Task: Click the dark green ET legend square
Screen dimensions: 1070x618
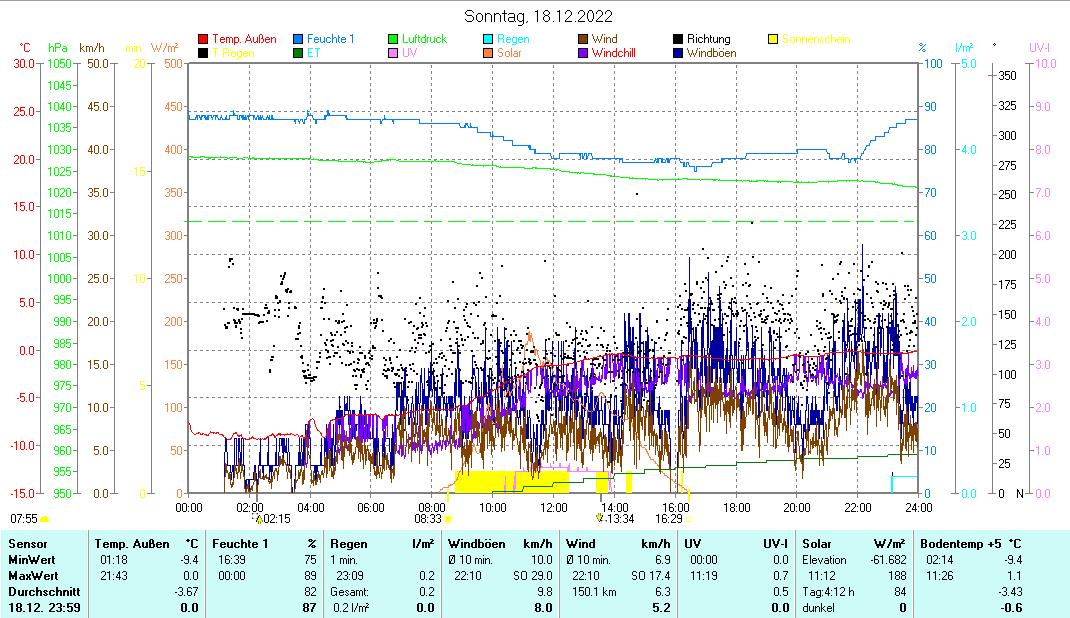Action: click(299, 53)
